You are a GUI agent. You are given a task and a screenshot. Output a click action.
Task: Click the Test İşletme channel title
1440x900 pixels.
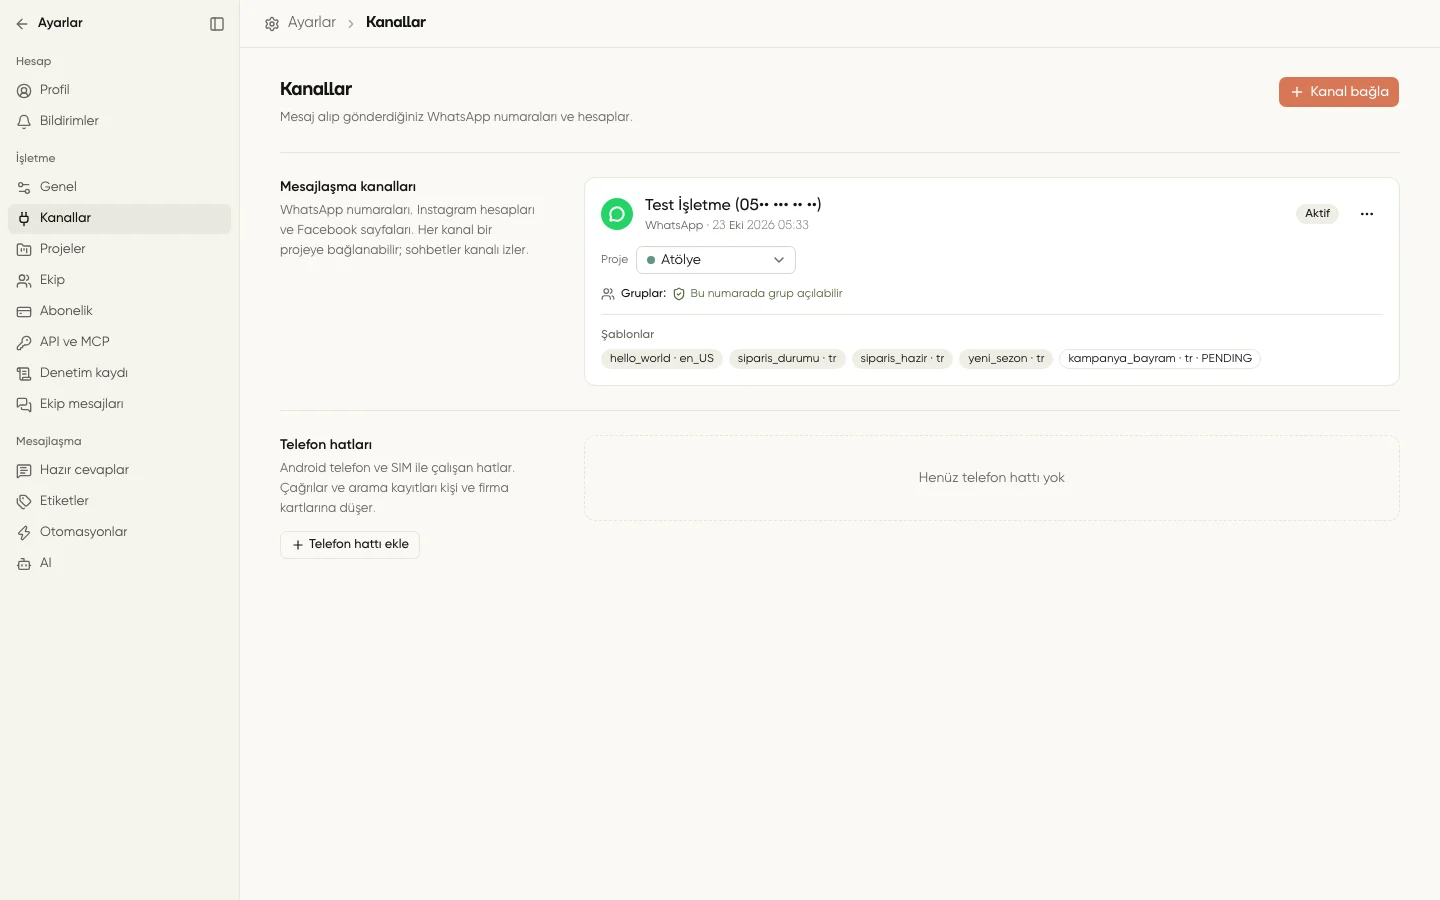[x=733, y=205]
